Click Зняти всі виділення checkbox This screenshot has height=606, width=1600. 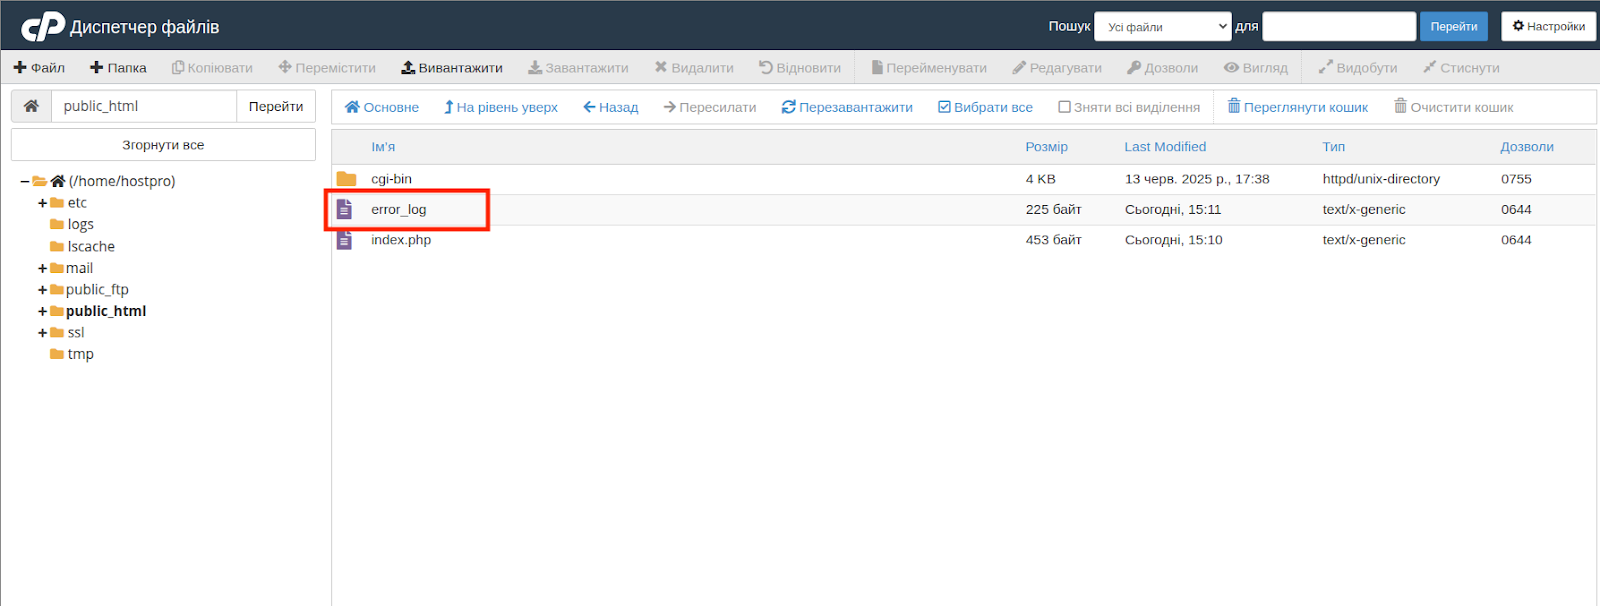[x=1129, y=107]
